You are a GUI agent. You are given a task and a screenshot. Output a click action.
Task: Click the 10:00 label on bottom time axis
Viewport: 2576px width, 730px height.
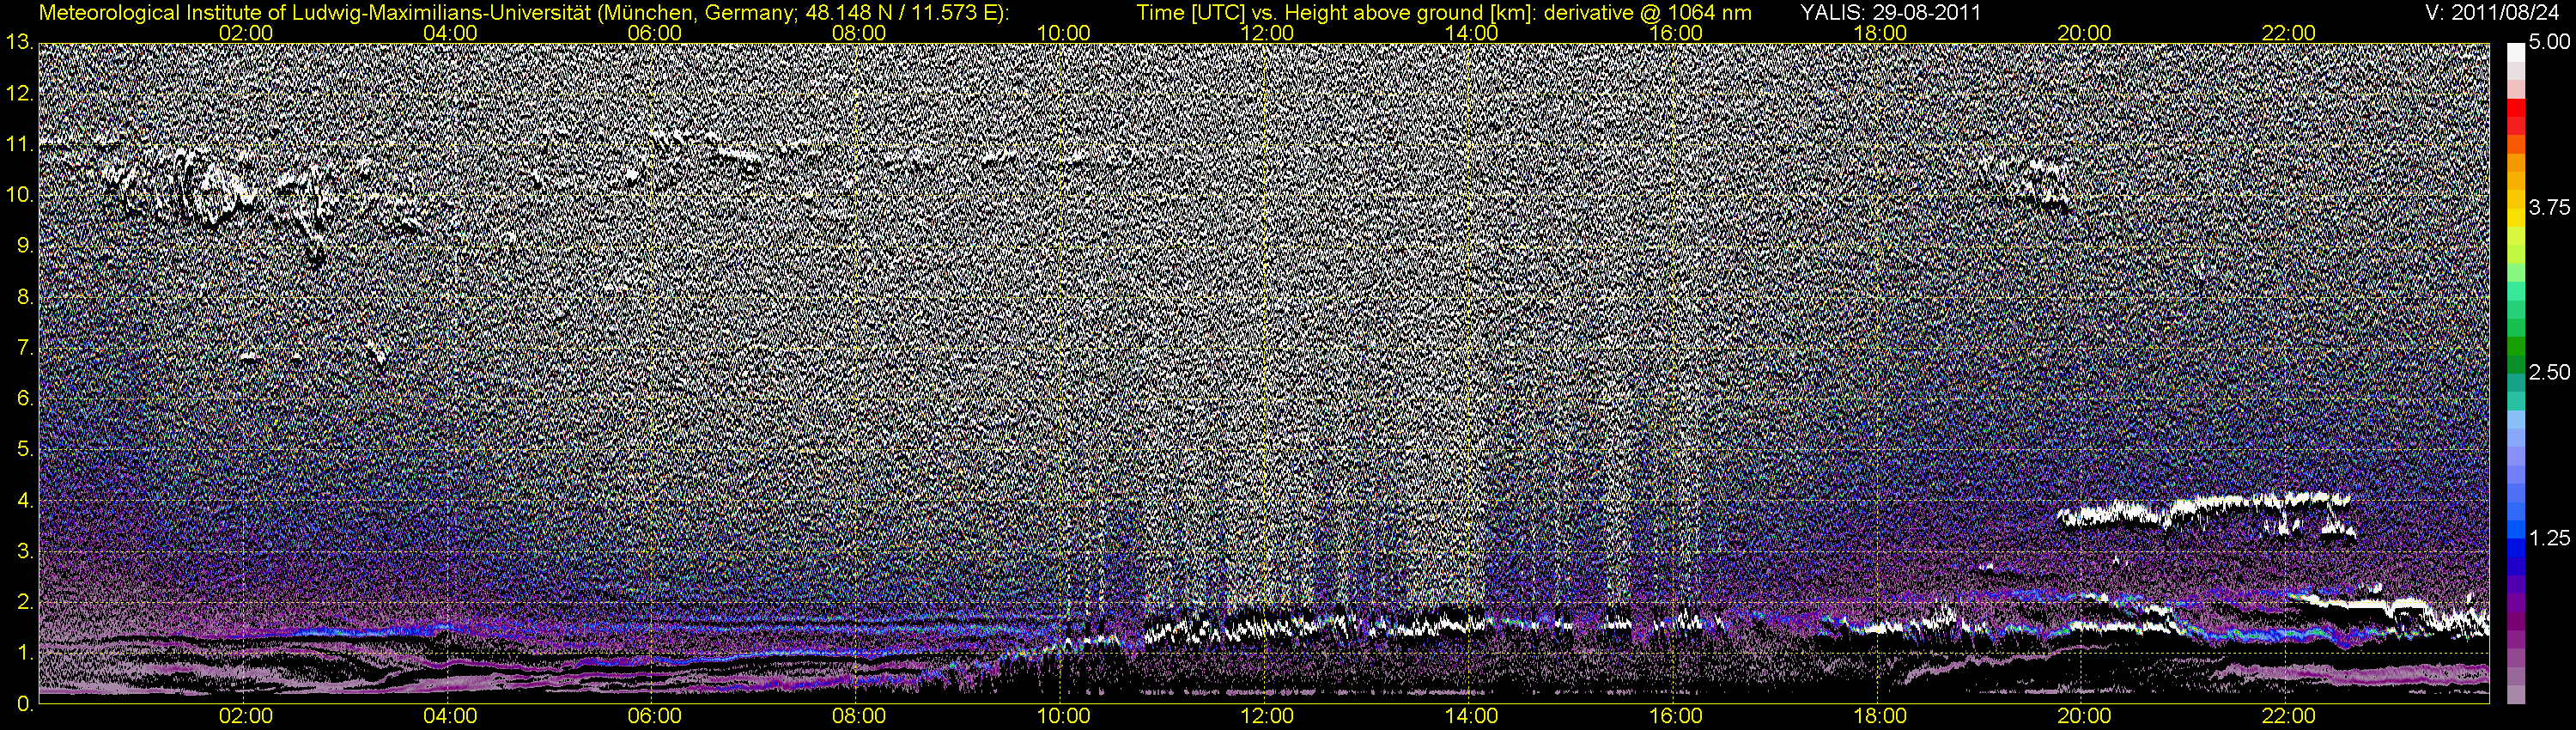tap(1062, 716)
